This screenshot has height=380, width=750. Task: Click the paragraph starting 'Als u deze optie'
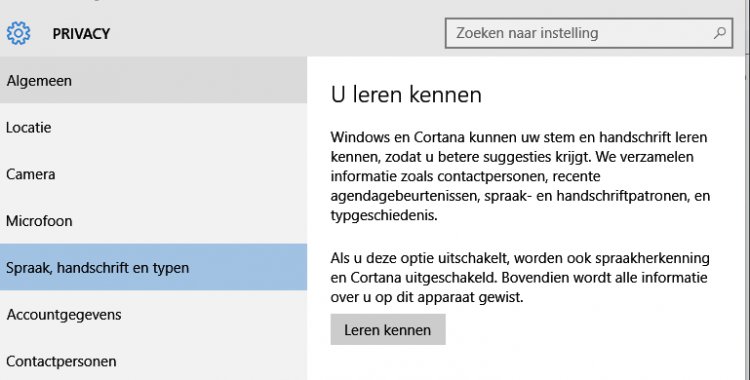click(520, 277)
